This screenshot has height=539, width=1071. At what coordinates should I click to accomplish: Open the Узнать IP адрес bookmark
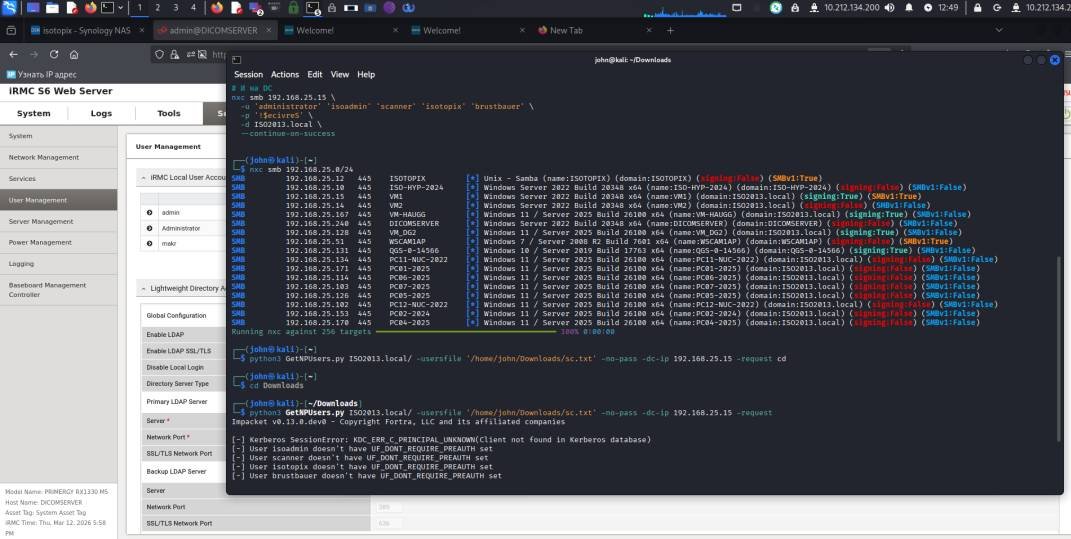(x=42, y=74)
